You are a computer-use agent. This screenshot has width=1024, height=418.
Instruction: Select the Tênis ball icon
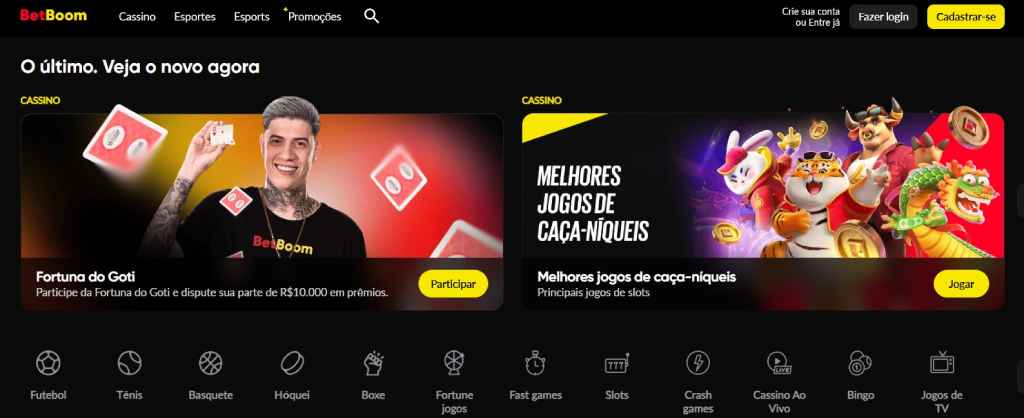129,363
